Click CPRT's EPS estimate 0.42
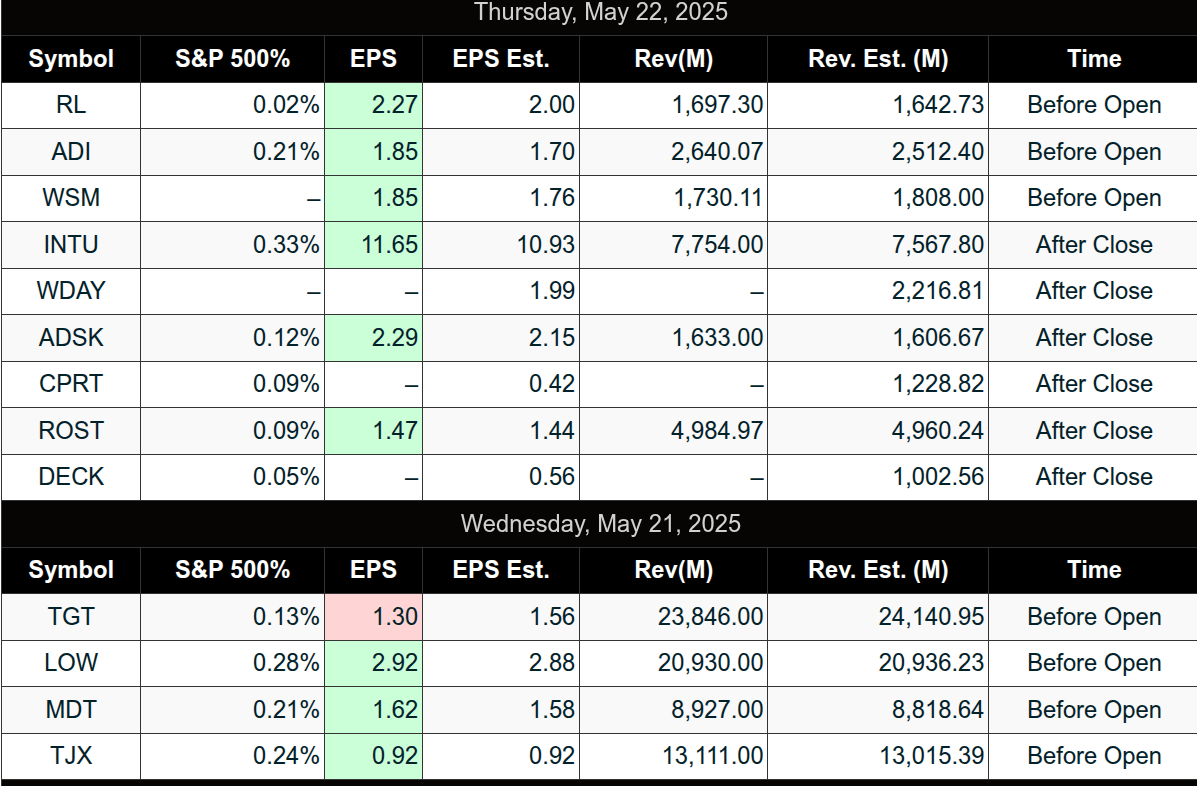This screenshot has width=1197, height=786. (552, 384)
